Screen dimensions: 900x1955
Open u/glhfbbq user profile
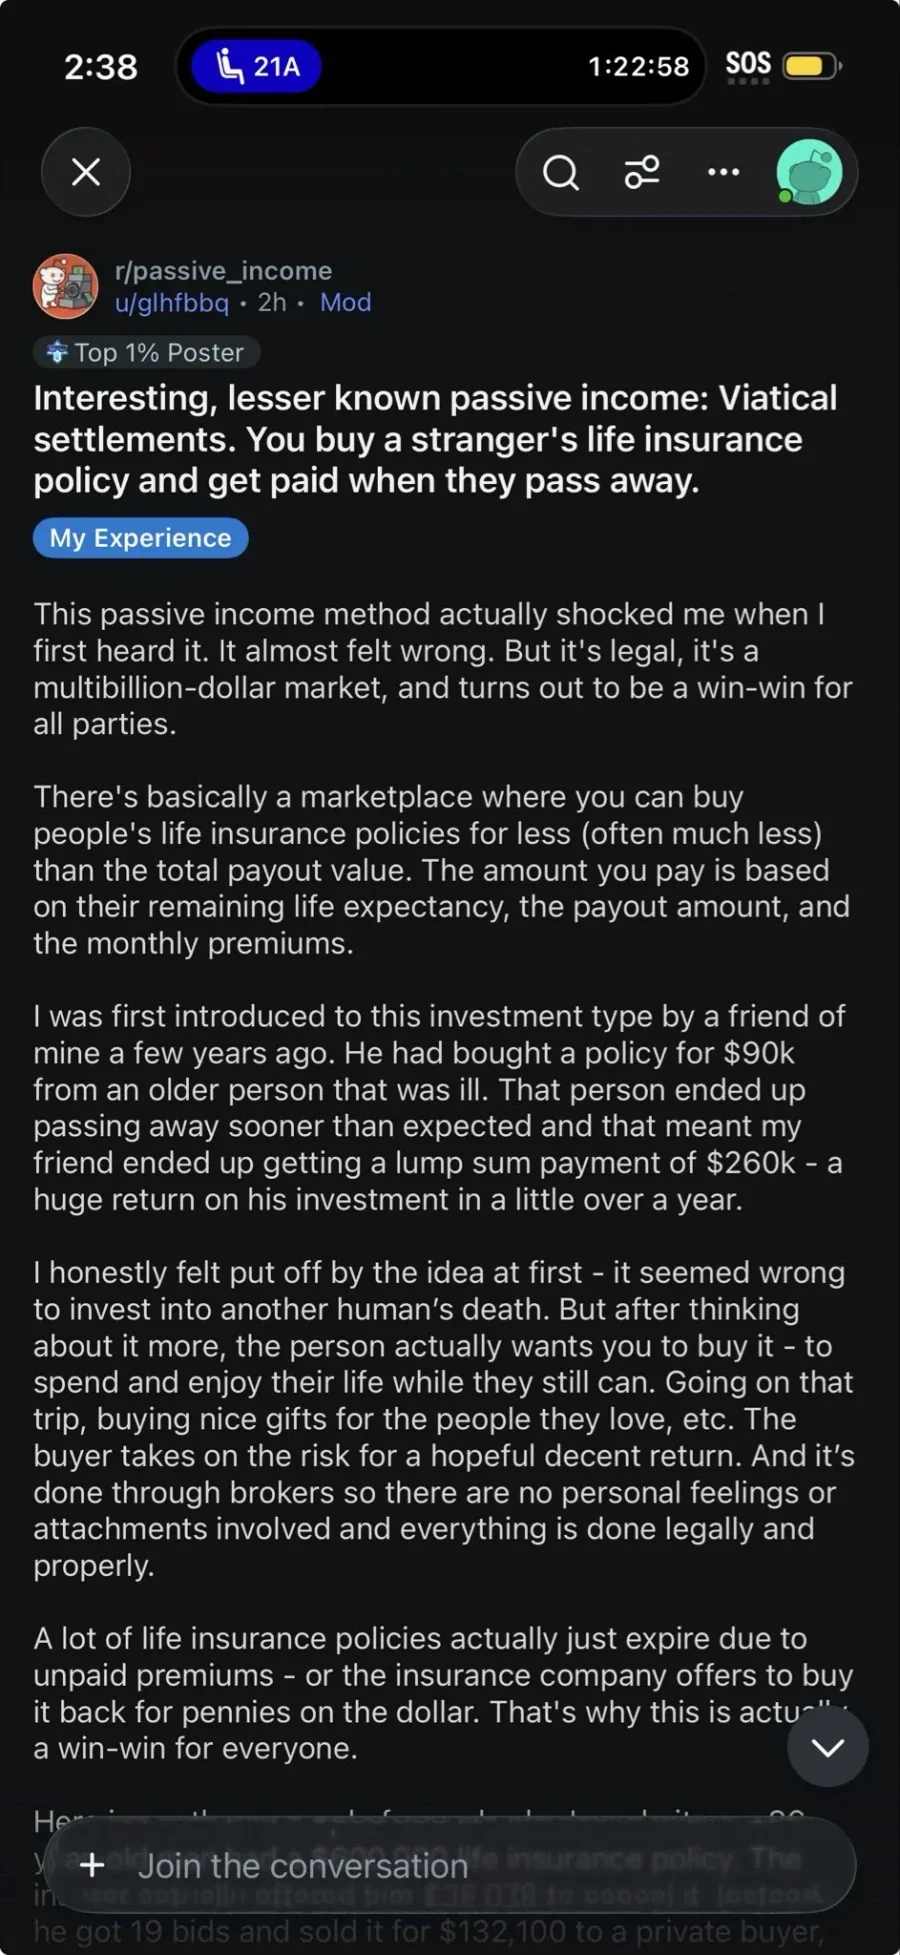[x=171, y=302]
